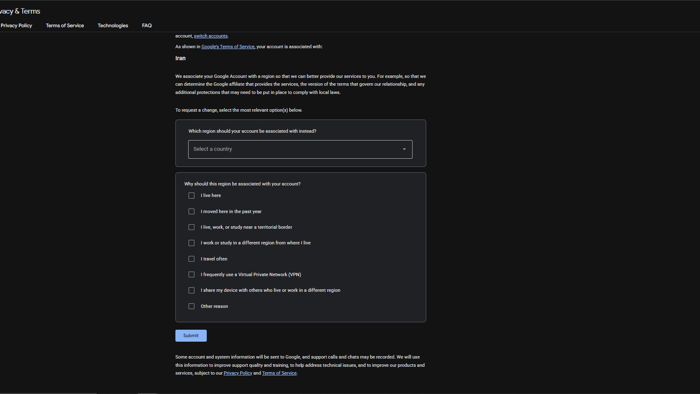Image resolution: width=700 pixels, height=394 pixels.
Task: Click the associated region text 'Iran'
Action: 180,58
